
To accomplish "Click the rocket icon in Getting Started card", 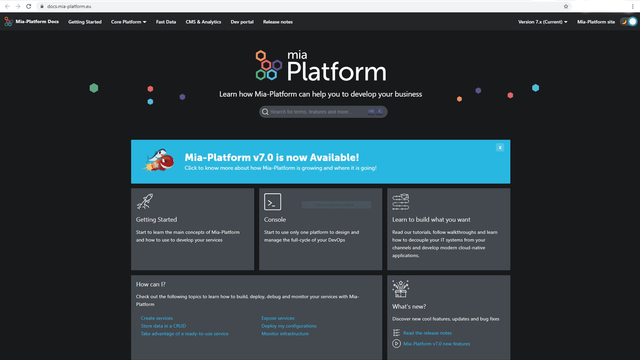I will tap(145, 202).
